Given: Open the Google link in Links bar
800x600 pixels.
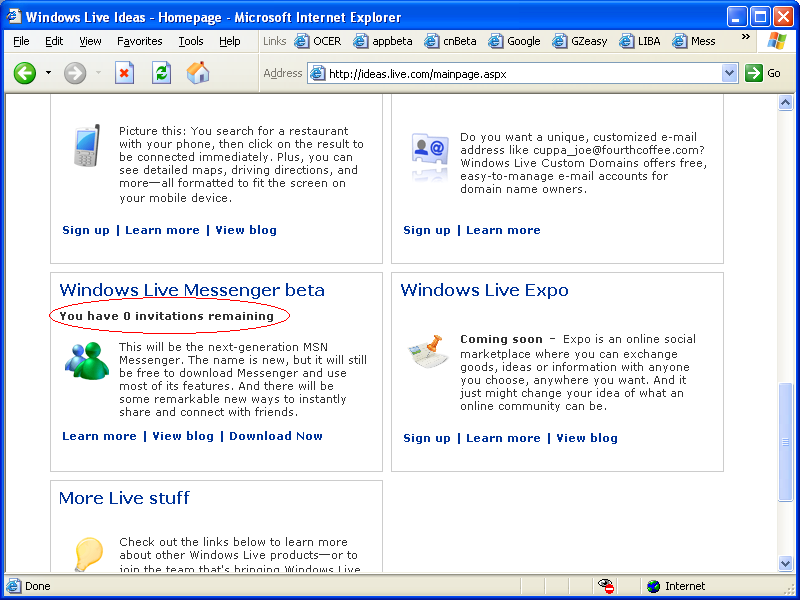Looking at the screenshot, I should click(515, 41).
